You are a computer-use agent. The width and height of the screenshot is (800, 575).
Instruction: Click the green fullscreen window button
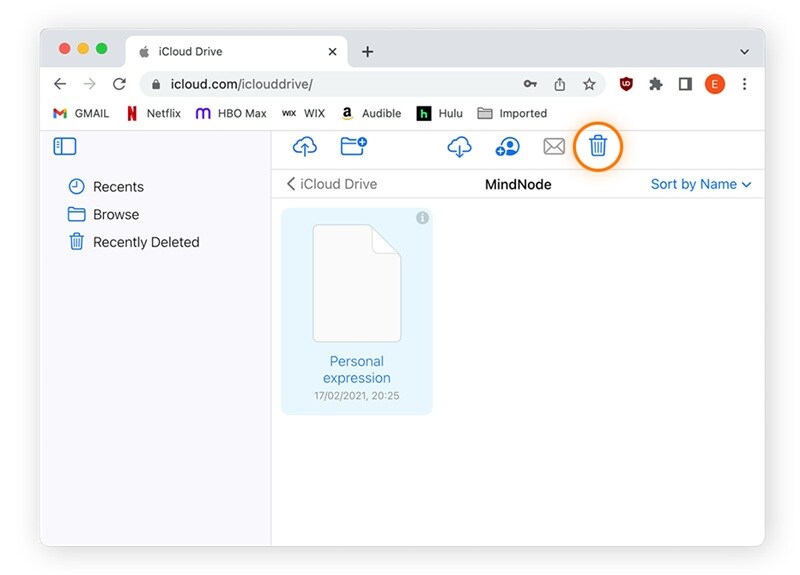[x=102, y=48]
